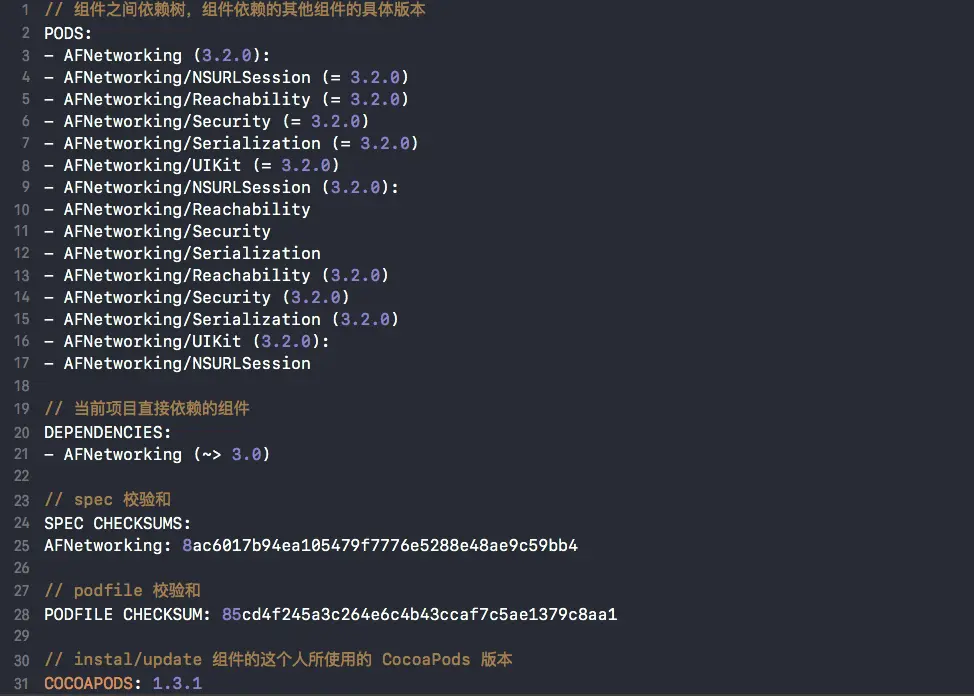Click the "AFNetworking/Reachability (3.2.0)" line 13
Viewport: 974px width, 696px height.
pyautogui.click(x=216, y=275)
